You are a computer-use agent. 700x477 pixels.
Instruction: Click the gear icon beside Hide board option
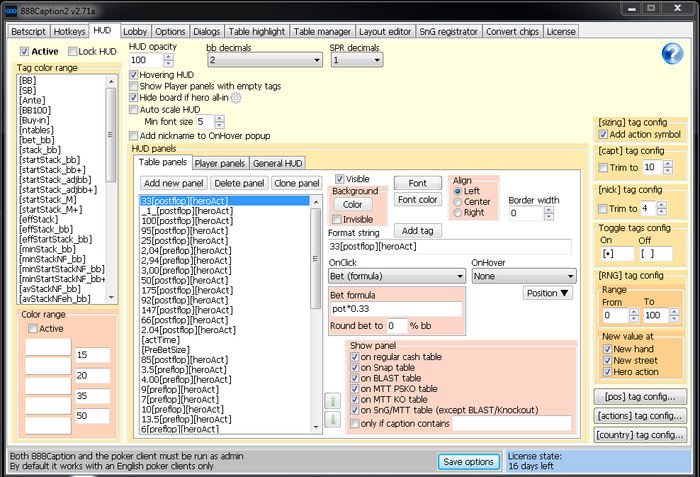pyautogui.click(x=237, y=98)
